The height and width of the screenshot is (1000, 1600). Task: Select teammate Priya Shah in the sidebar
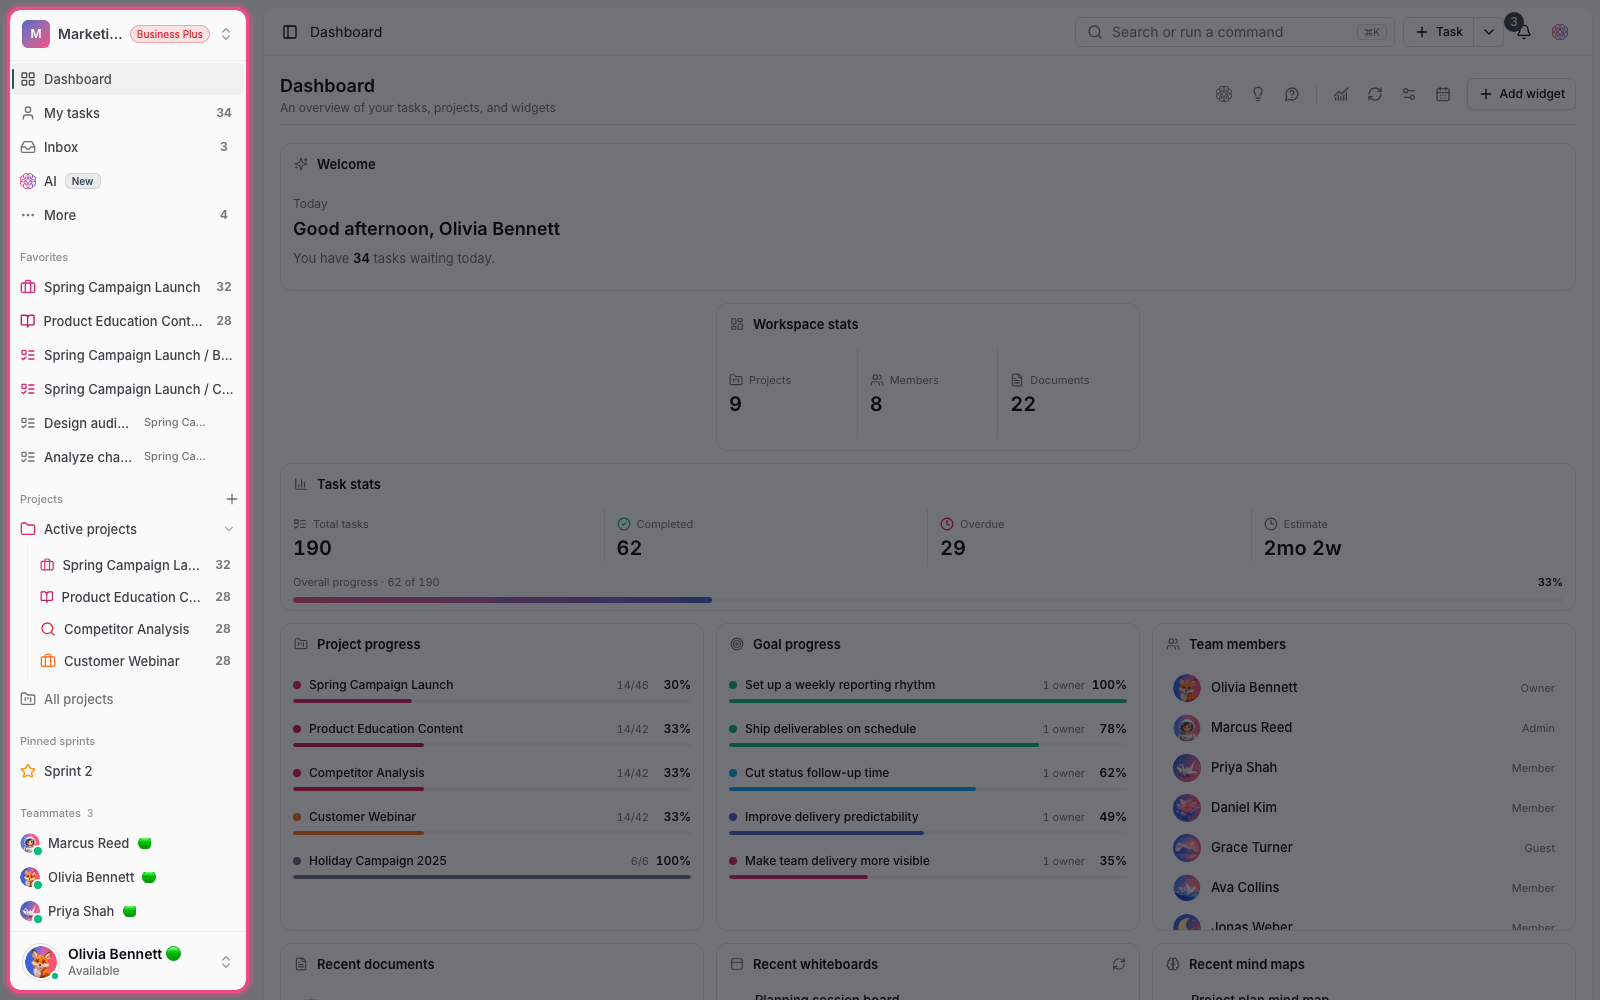point(128,911)
